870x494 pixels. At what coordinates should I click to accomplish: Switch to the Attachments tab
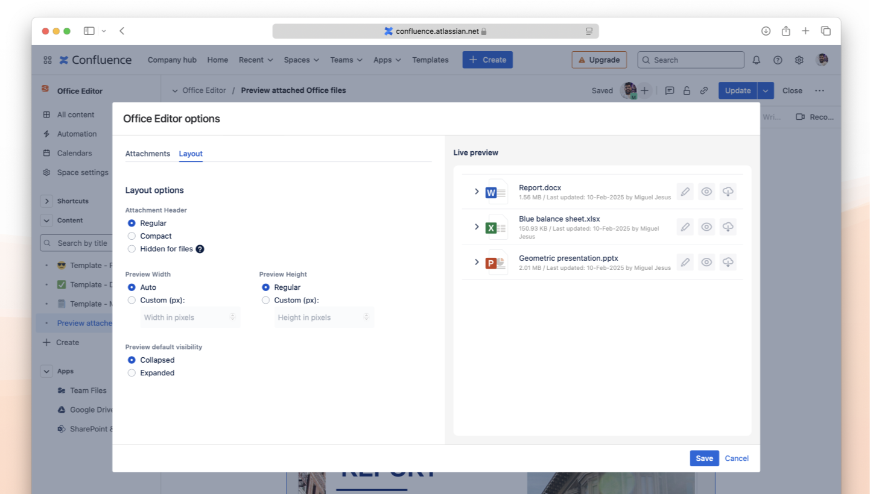coord(147,154)
